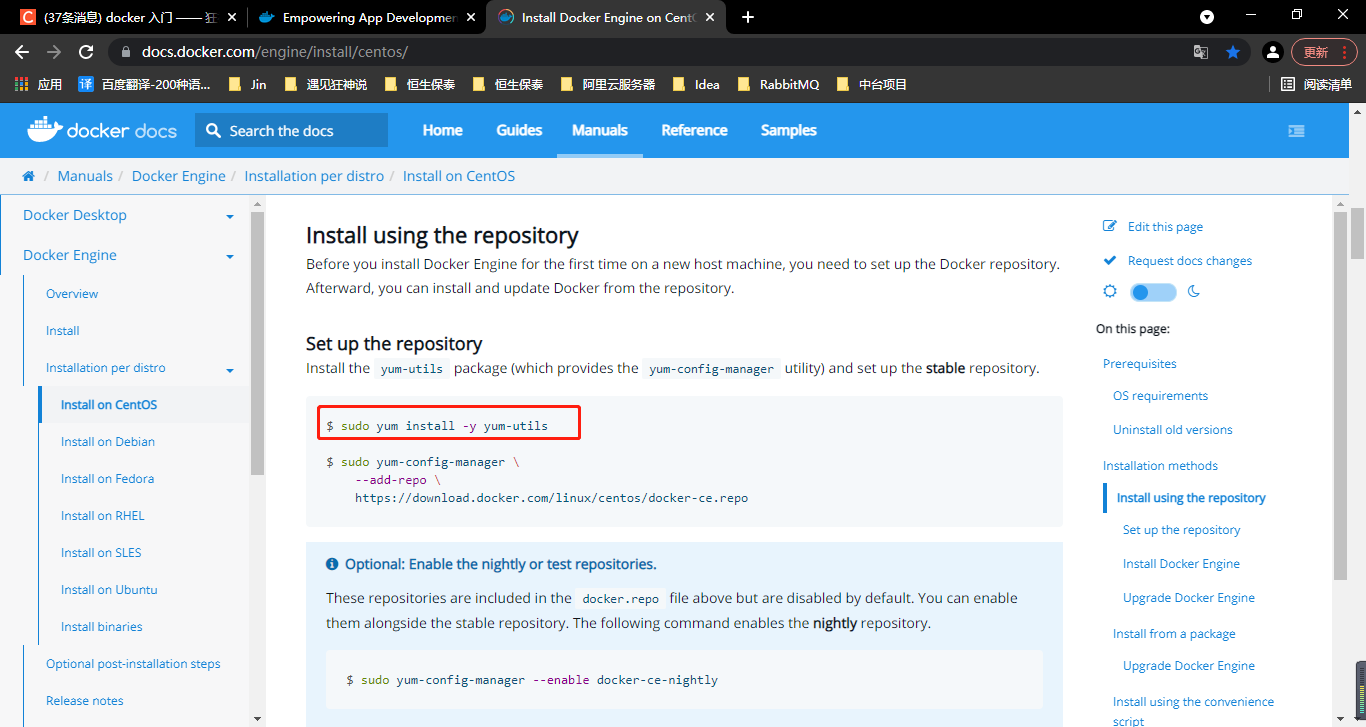The width and height of the screenshot is (1366, 727).
Task: Close the Empowering App Development tab
Action: click(471, 17)
